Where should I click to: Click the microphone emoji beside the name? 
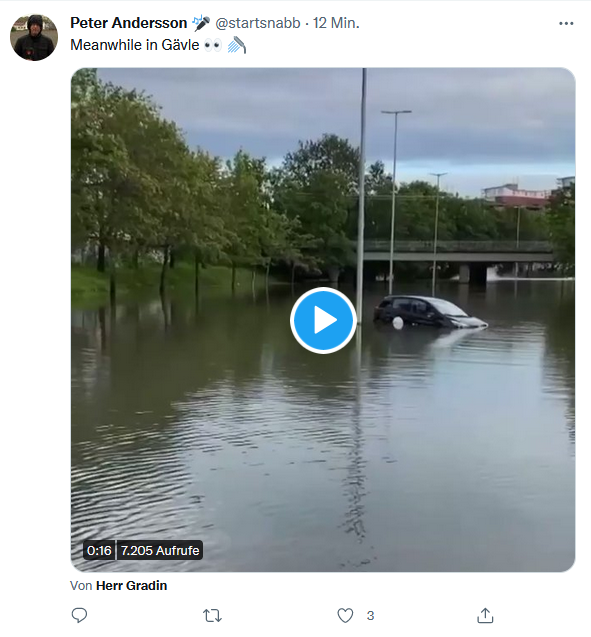(201, 23)
